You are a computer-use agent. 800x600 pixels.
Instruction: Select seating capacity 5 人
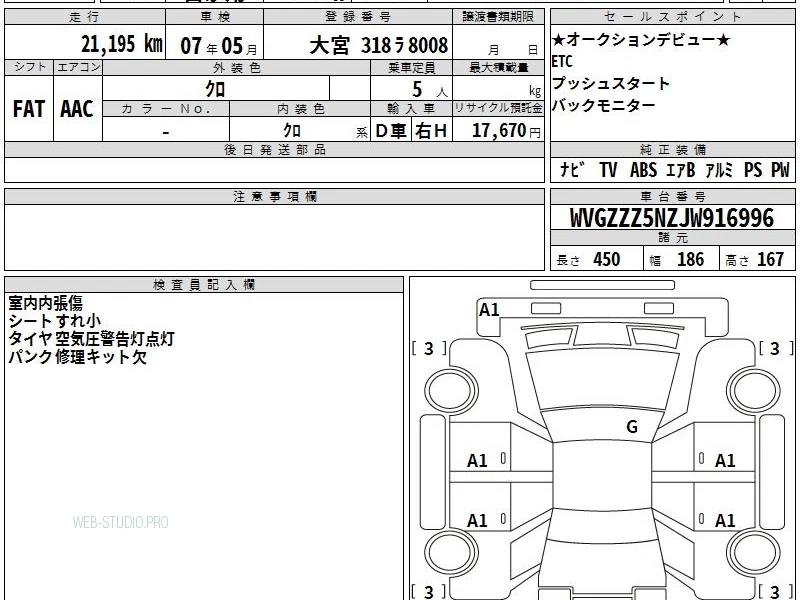coord(430,90)
